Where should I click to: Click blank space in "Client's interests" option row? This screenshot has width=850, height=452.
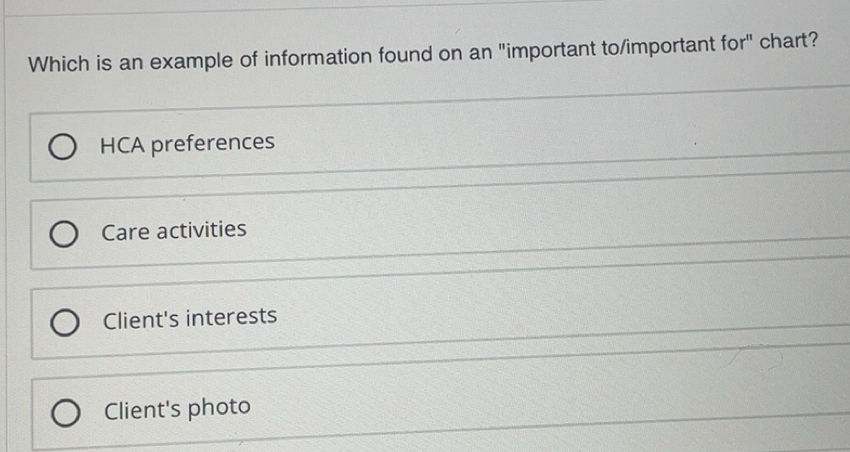coord(560,320)
